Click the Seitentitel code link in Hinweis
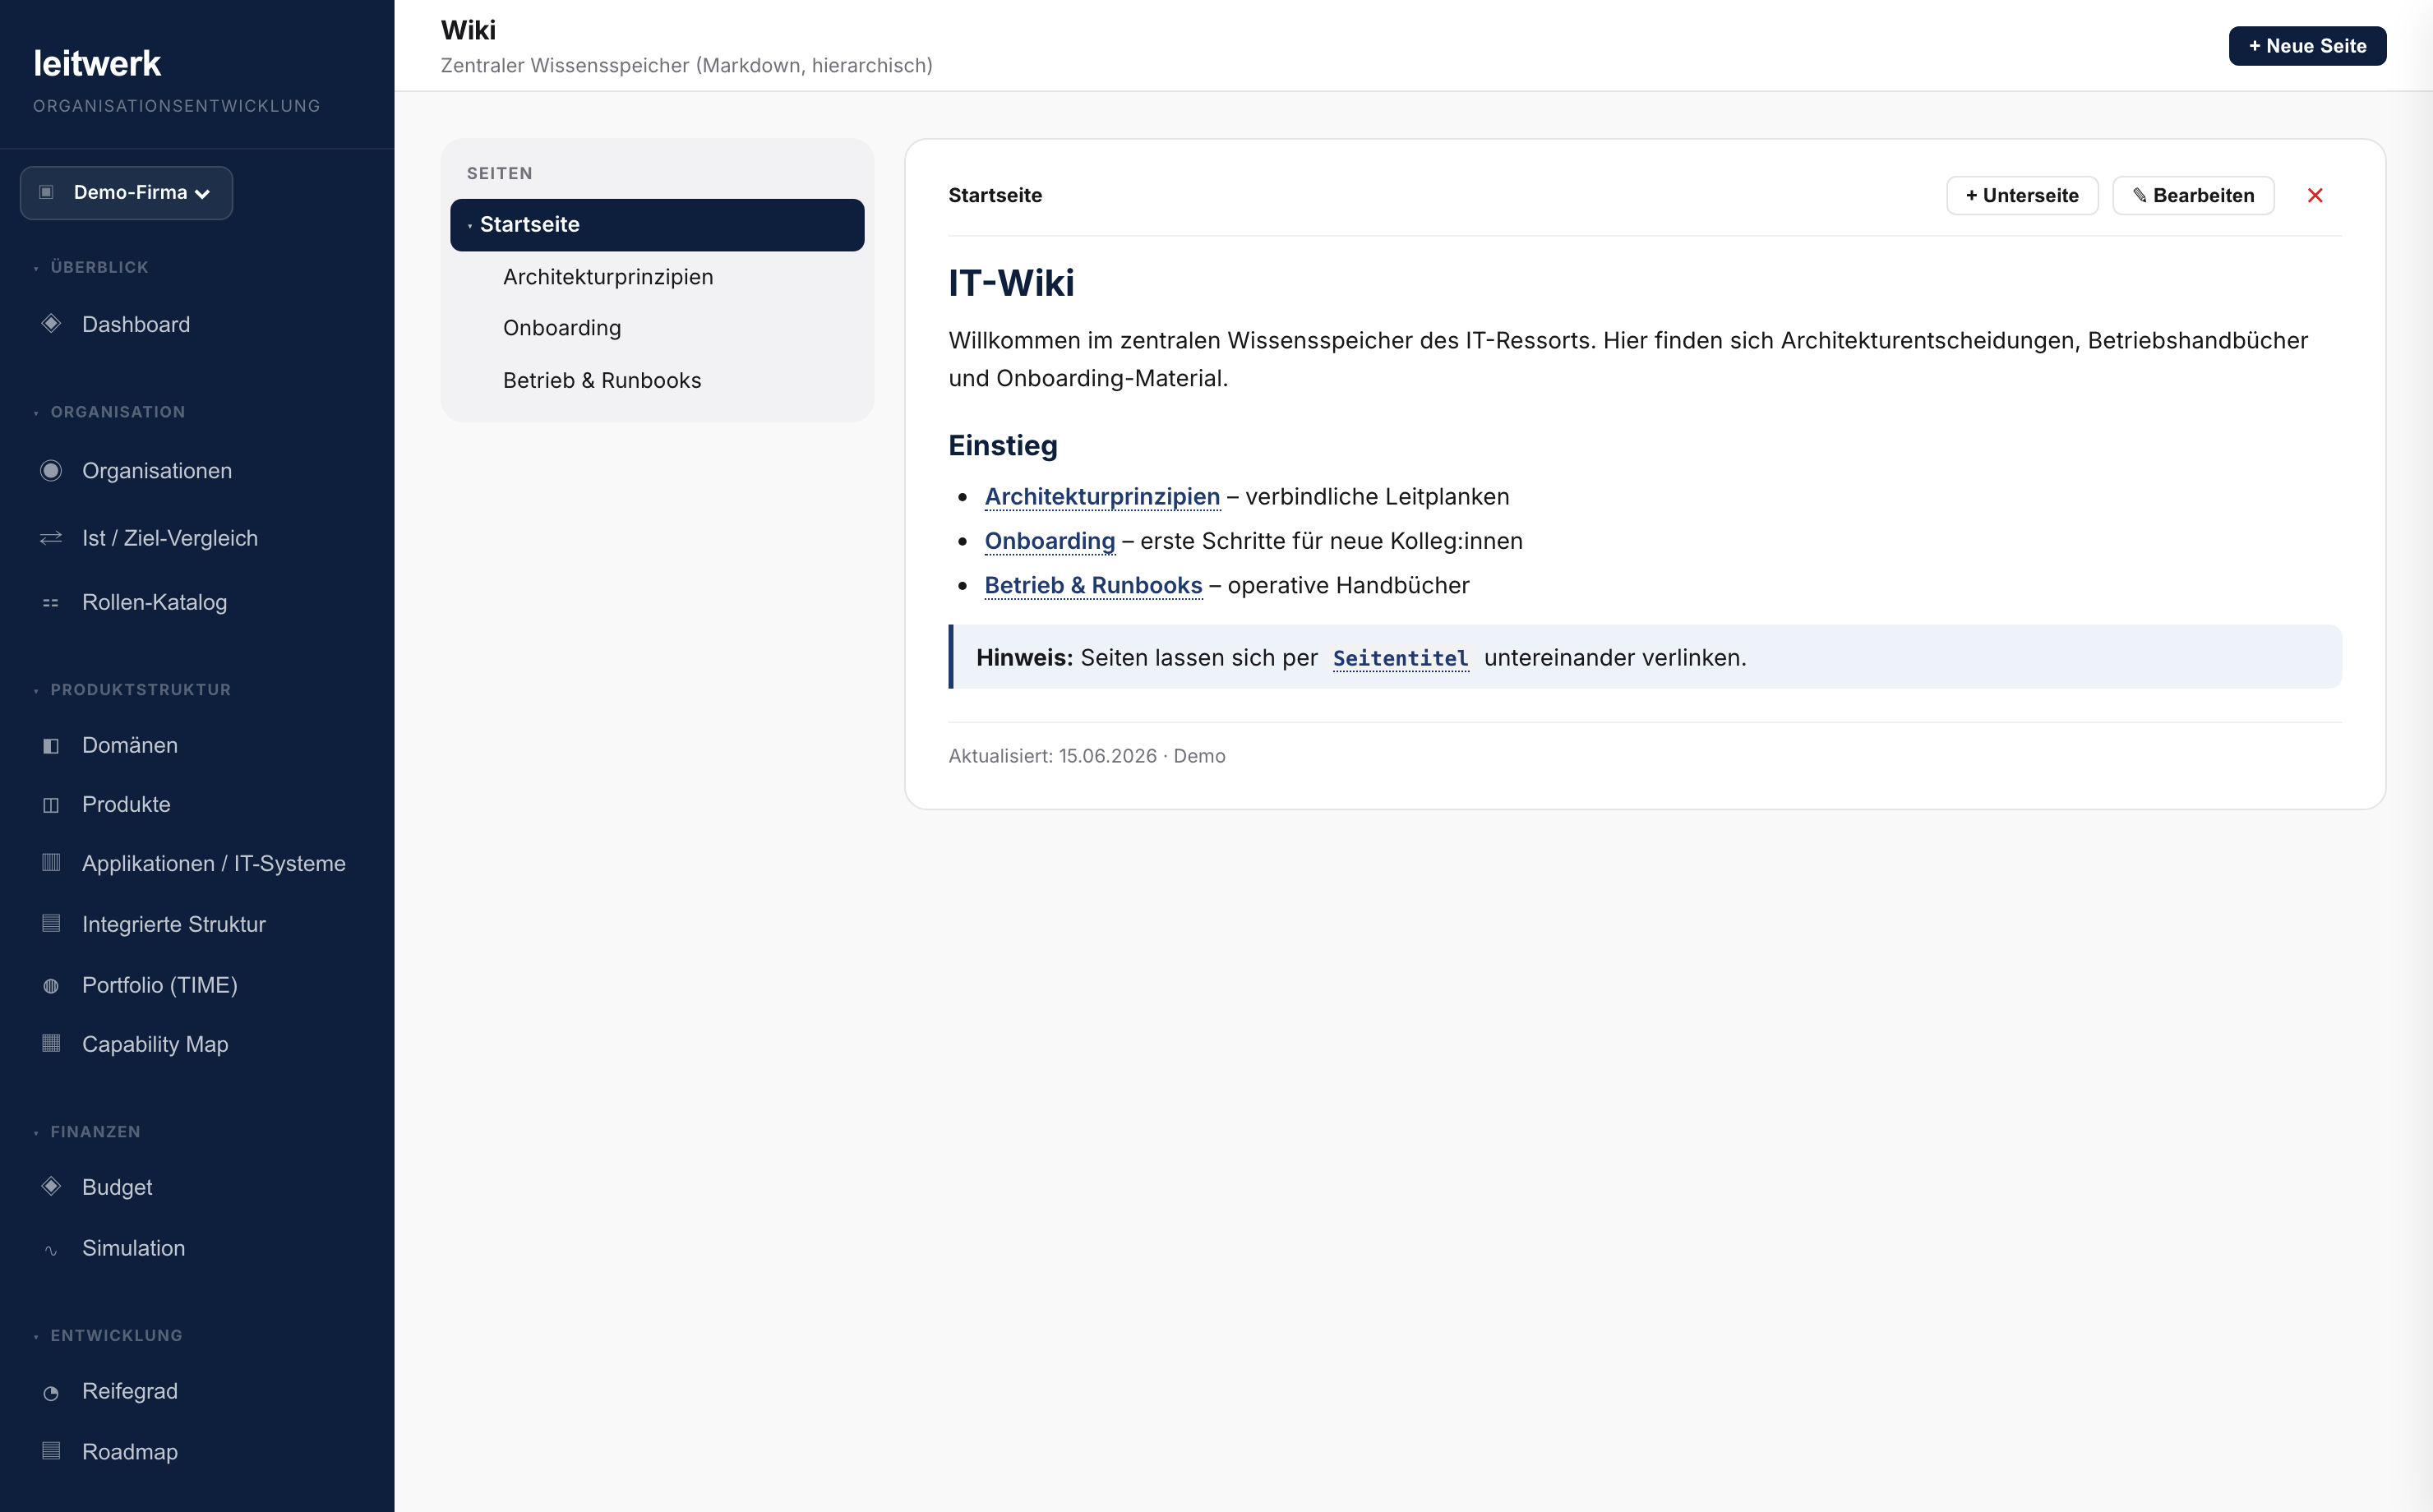 point(1400,659)
